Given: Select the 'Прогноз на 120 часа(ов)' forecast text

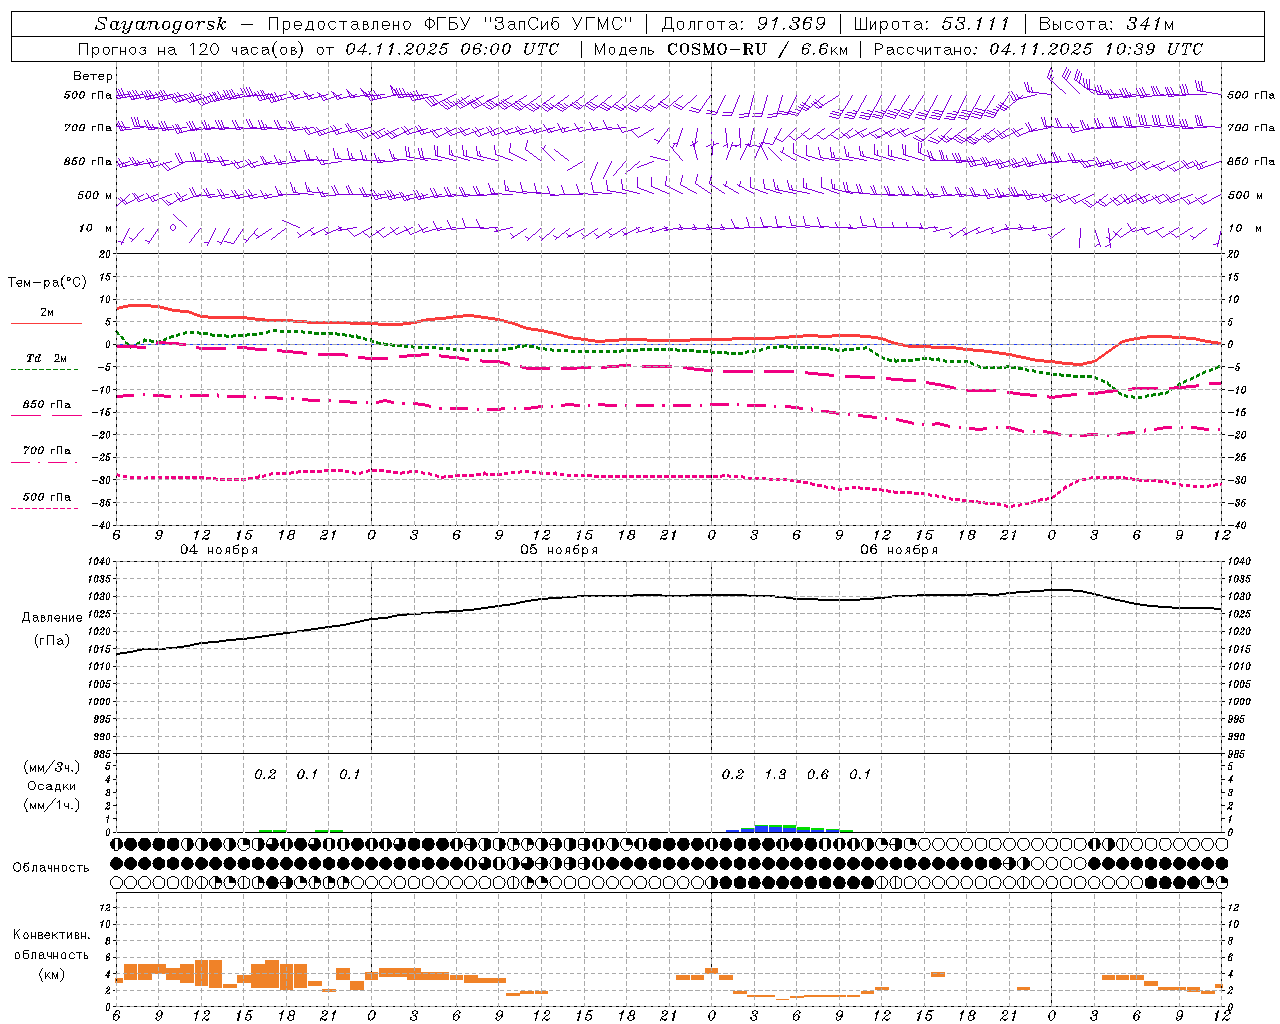Looking at the screenshot, I should point(192,49).
